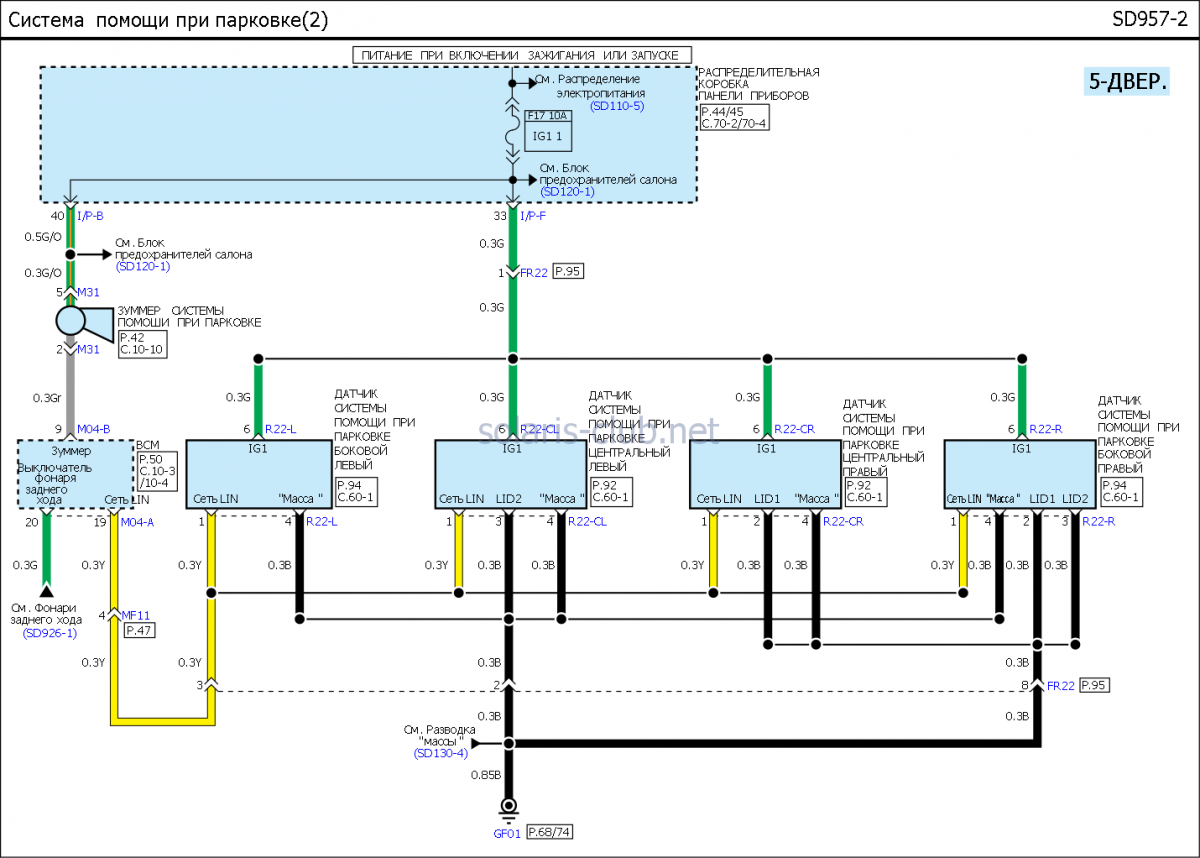The height and width of the screenshot is (858, 1200).
Task: Click the 0.3Gr wire label
Action: (x=48, y=397)
